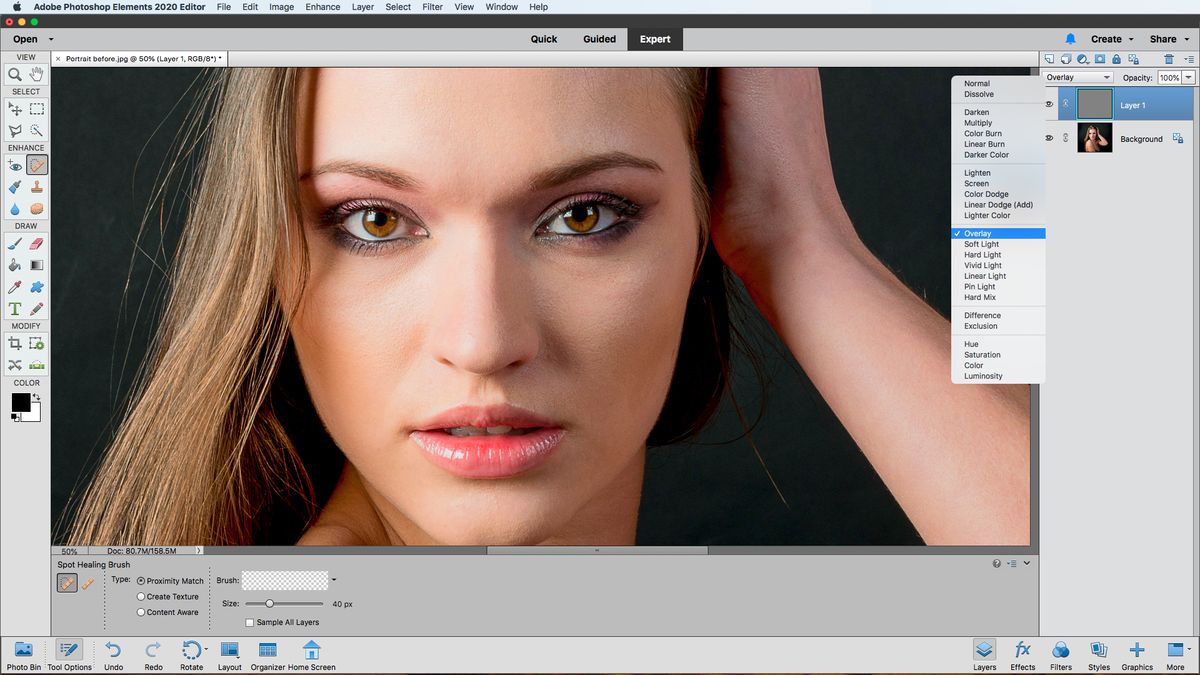Open the Overlay blend mode dropdown
Image resolution: width=1200 pixels, height=675 pixels.
pos(1078,77)
